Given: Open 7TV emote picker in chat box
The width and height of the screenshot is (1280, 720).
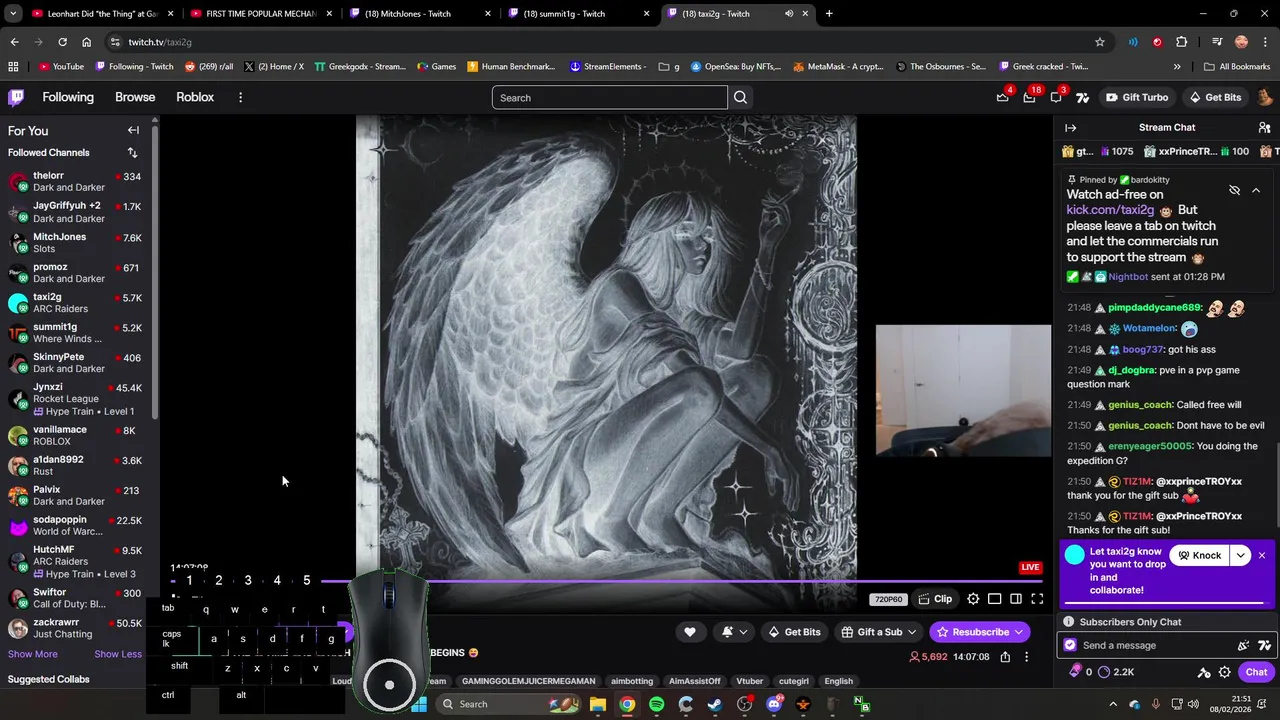Looking at the screenshot, I should click(1264, 645).
